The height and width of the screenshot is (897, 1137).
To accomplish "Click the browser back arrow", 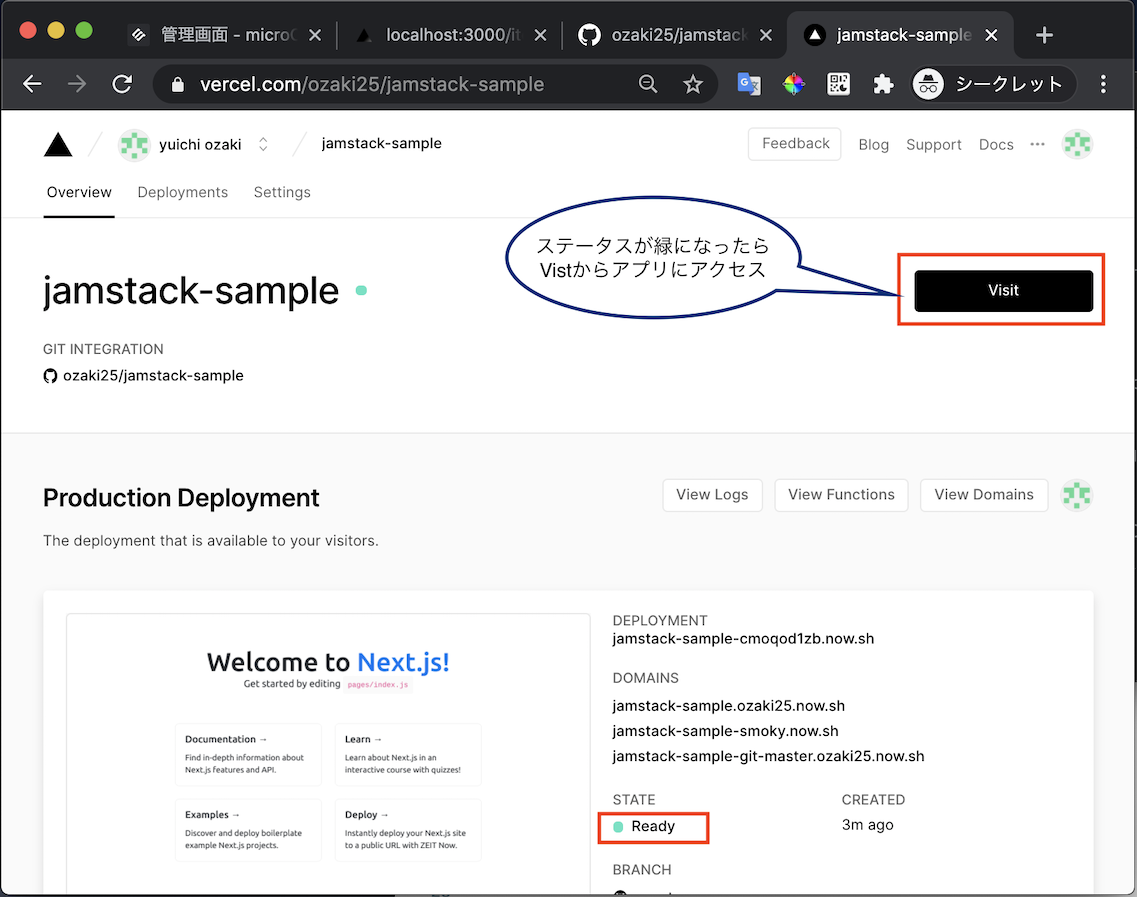I will [32, 84].
